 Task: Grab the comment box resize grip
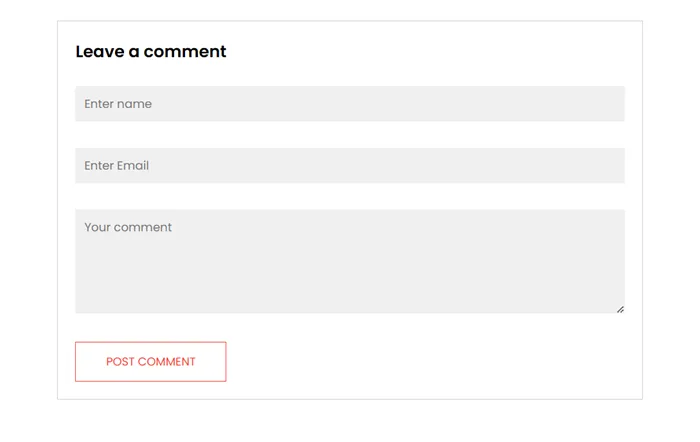click(x=620, y=309)
